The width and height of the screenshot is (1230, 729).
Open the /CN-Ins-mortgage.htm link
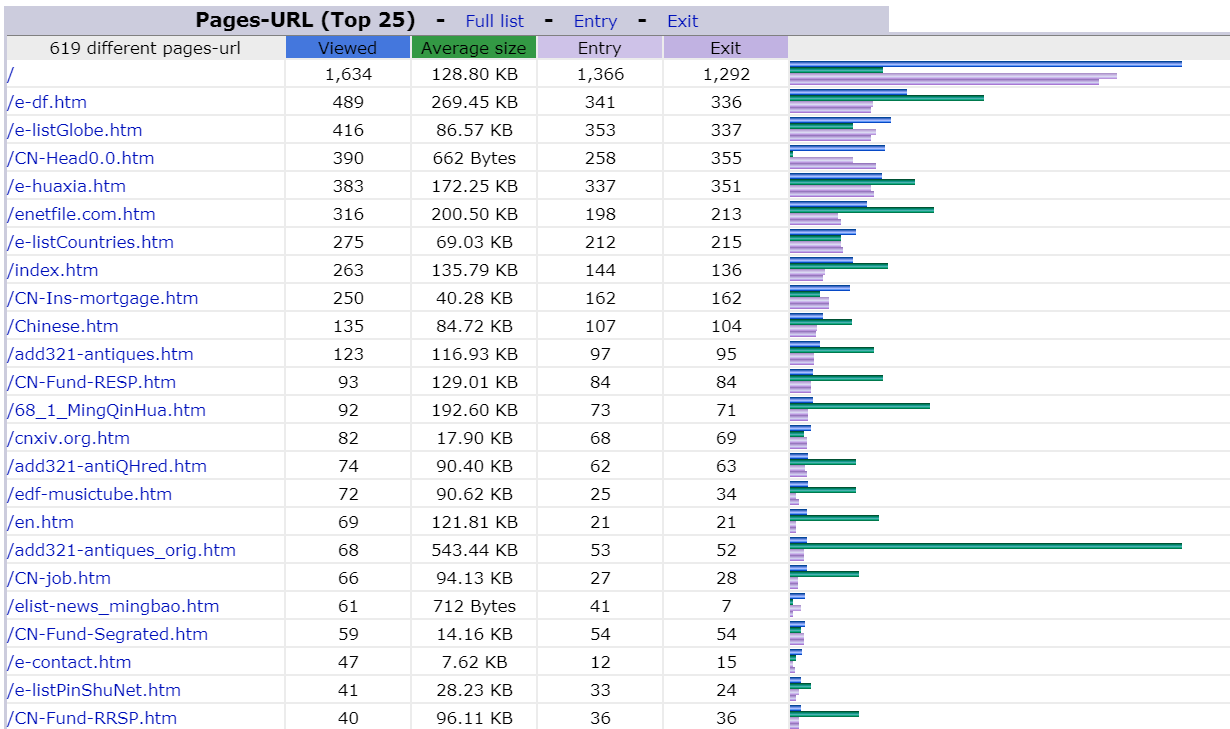[x=103, y=298]
